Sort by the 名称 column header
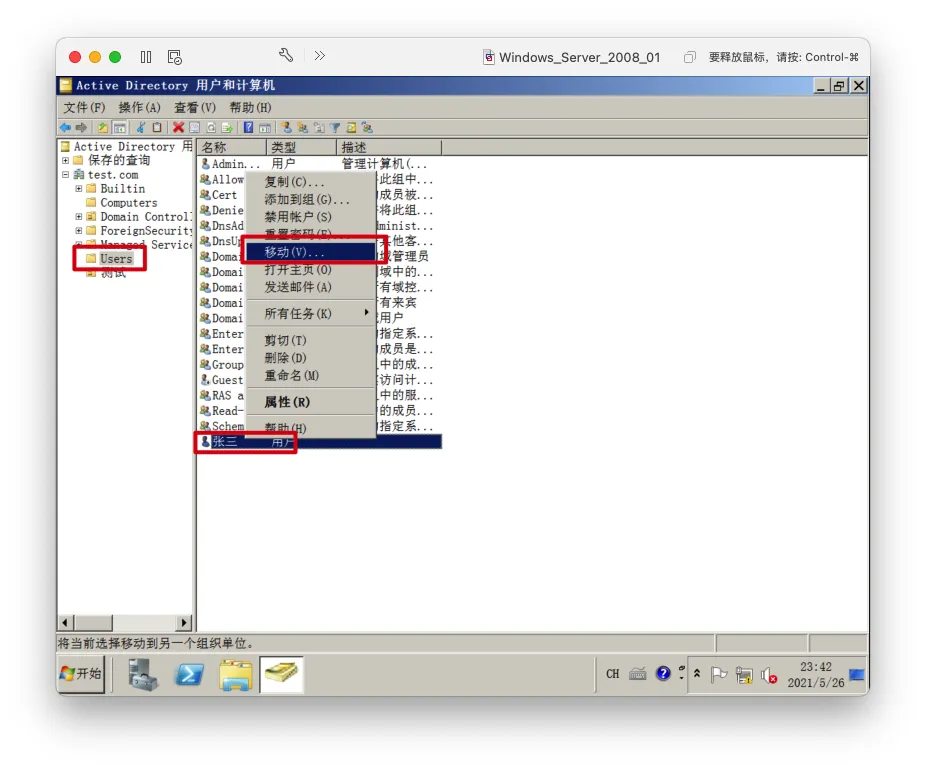The width and height of the screenshot is (926, 770). pyautogui.click(x=232, y=147)
